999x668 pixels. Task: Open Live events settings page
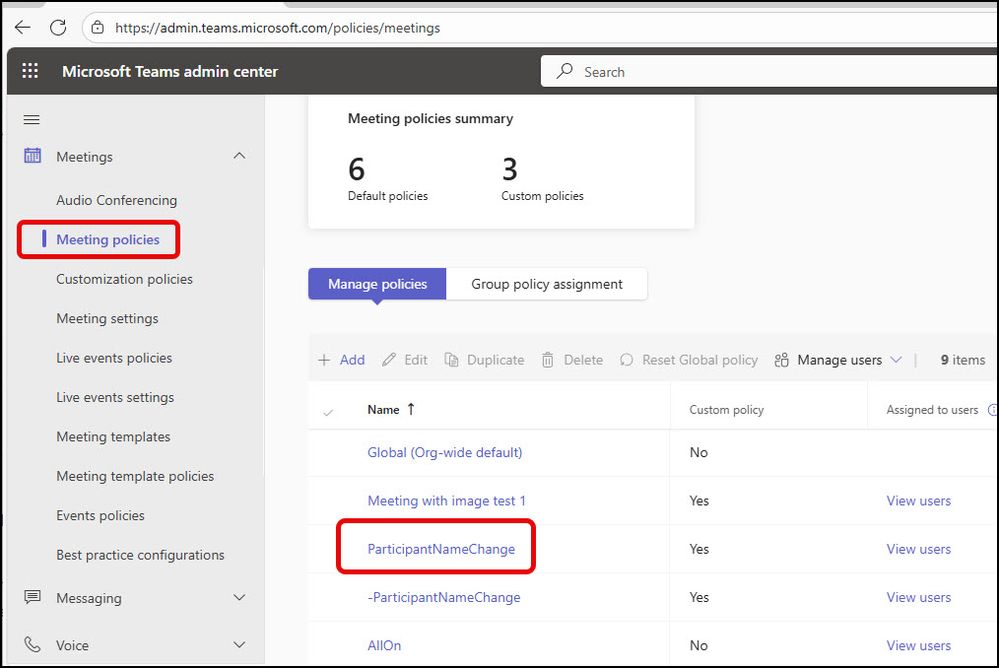pos(115,398)
